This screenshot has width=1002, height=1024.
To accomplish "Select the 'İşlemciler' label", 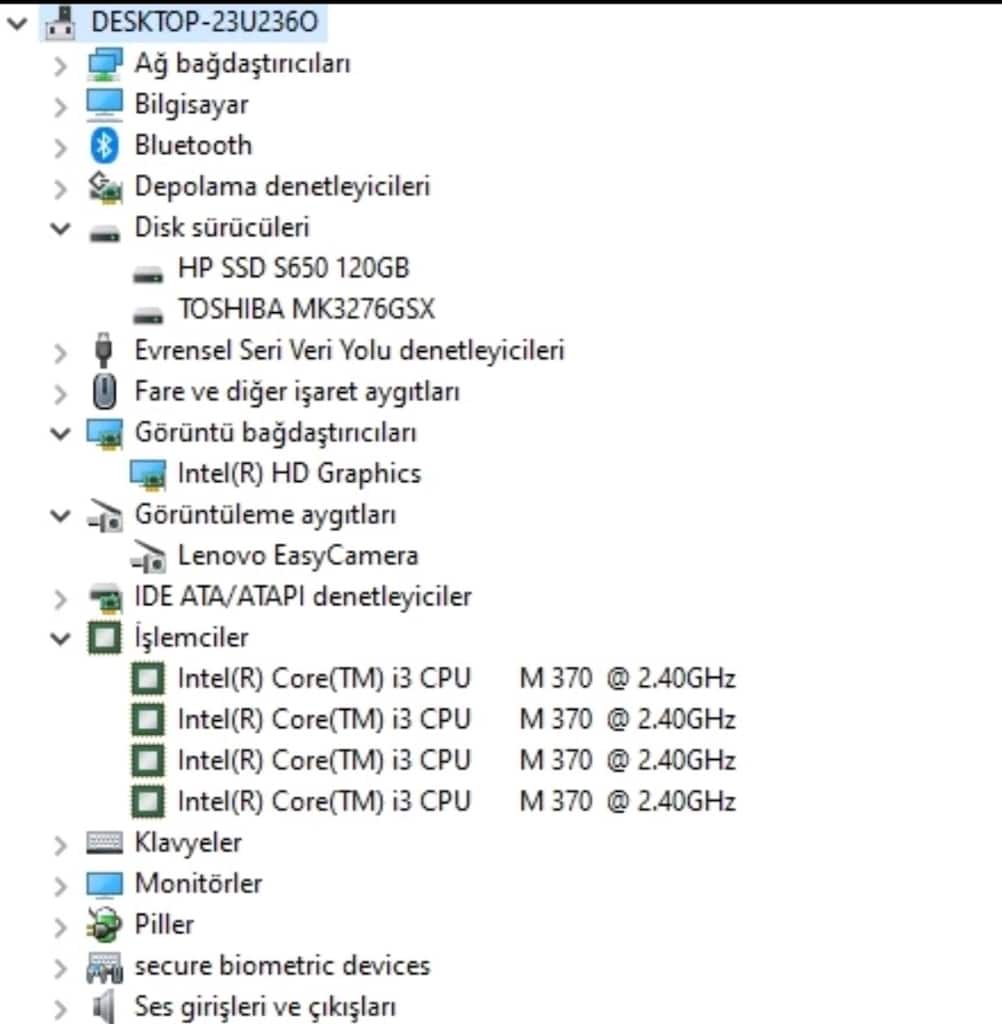I will (x=191, y=637).
